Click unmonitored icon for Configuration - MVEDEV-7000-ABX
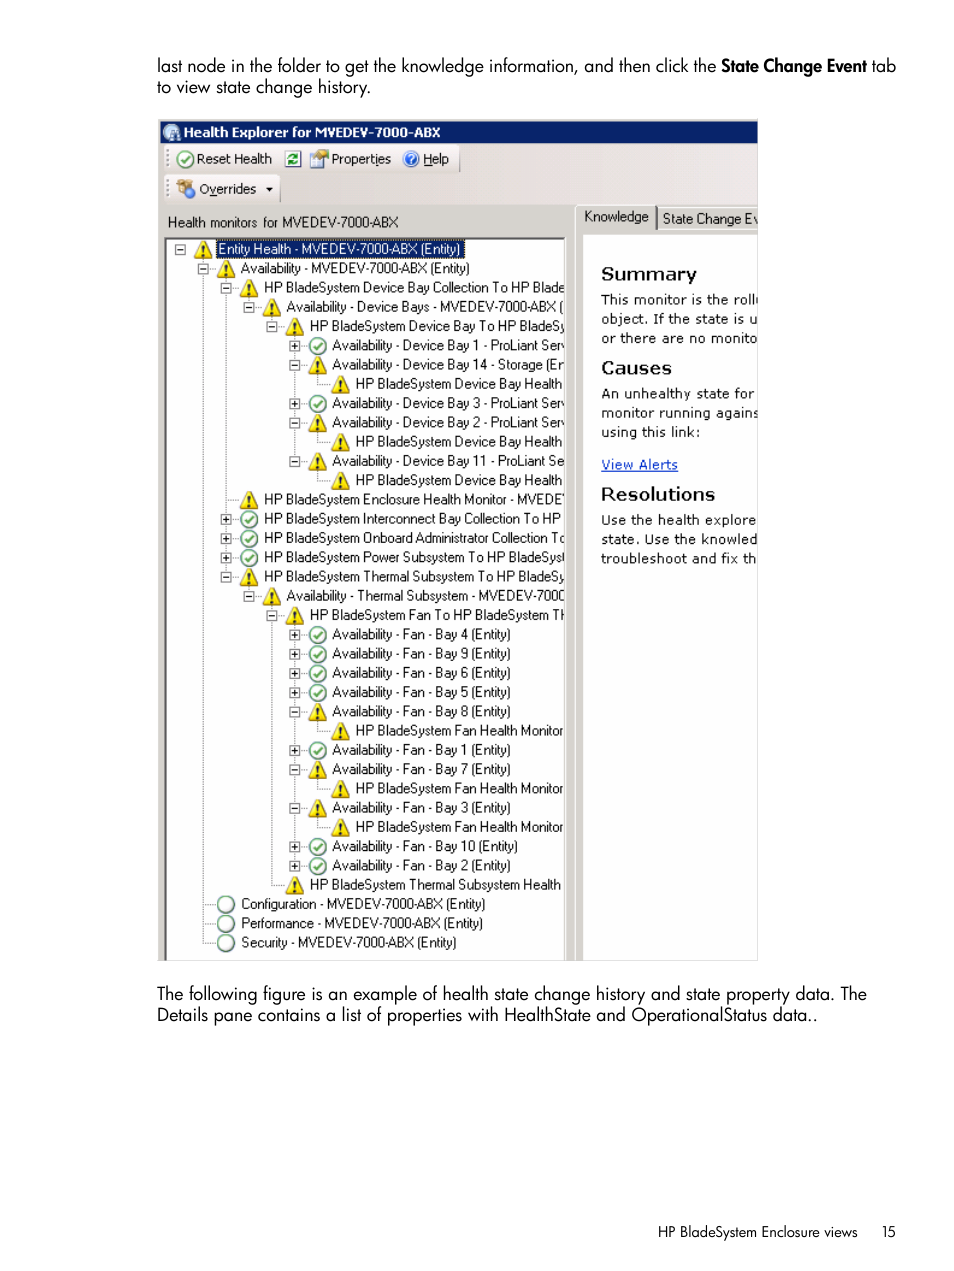This screenshot has height=1271, width=954. (x=226, y=904)
